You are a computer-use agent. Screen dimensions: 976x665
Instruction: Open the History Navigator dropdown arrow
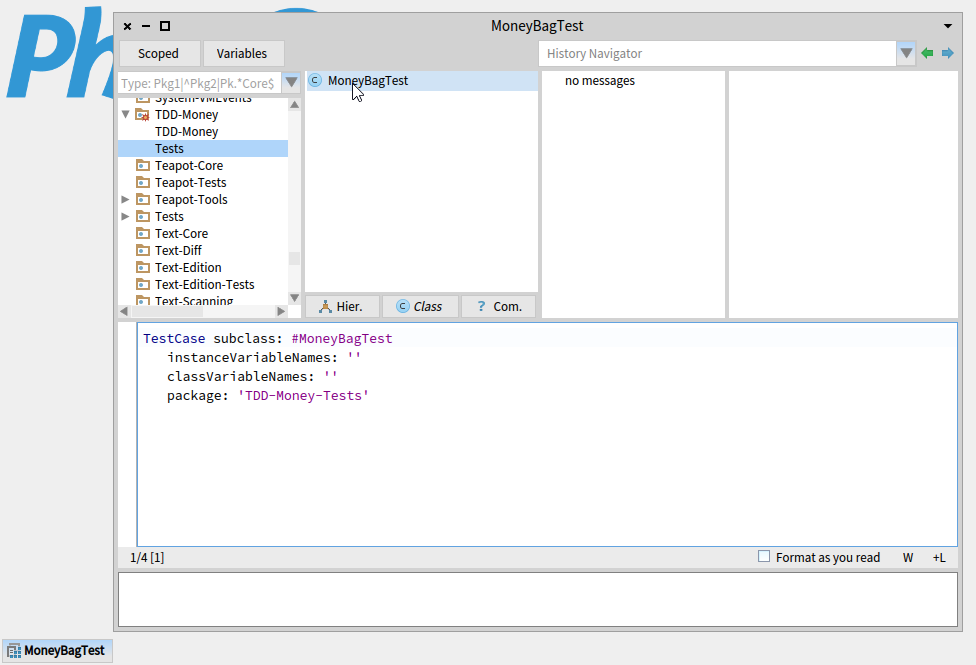coord(906,54)
